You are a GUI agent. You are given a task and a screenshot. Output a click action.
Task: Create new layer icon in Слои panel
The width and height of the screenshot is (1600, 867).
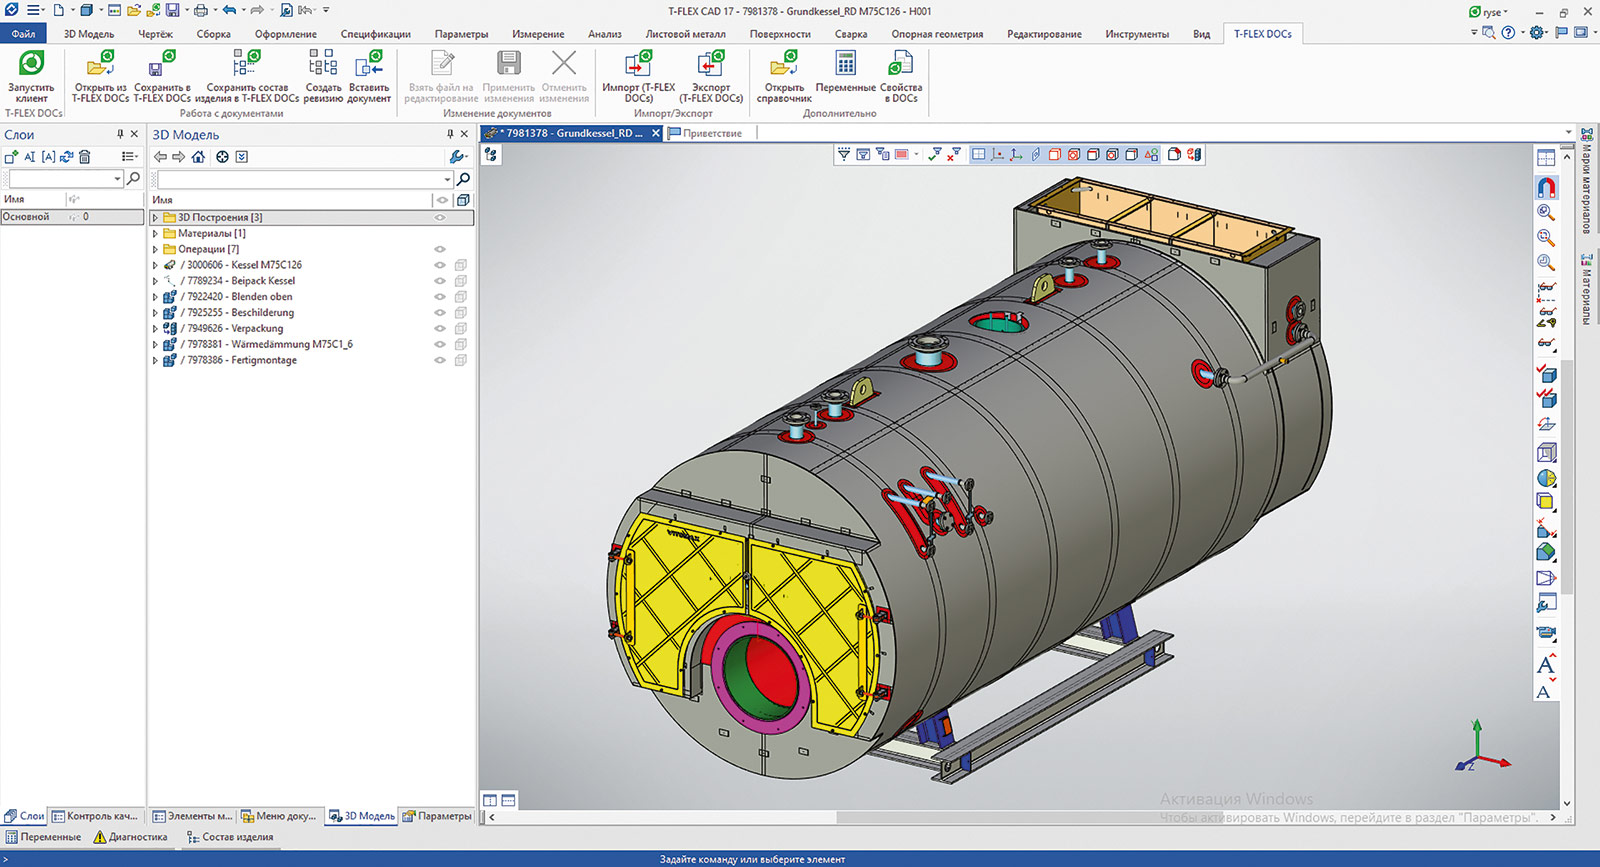(x=11, y=157)
